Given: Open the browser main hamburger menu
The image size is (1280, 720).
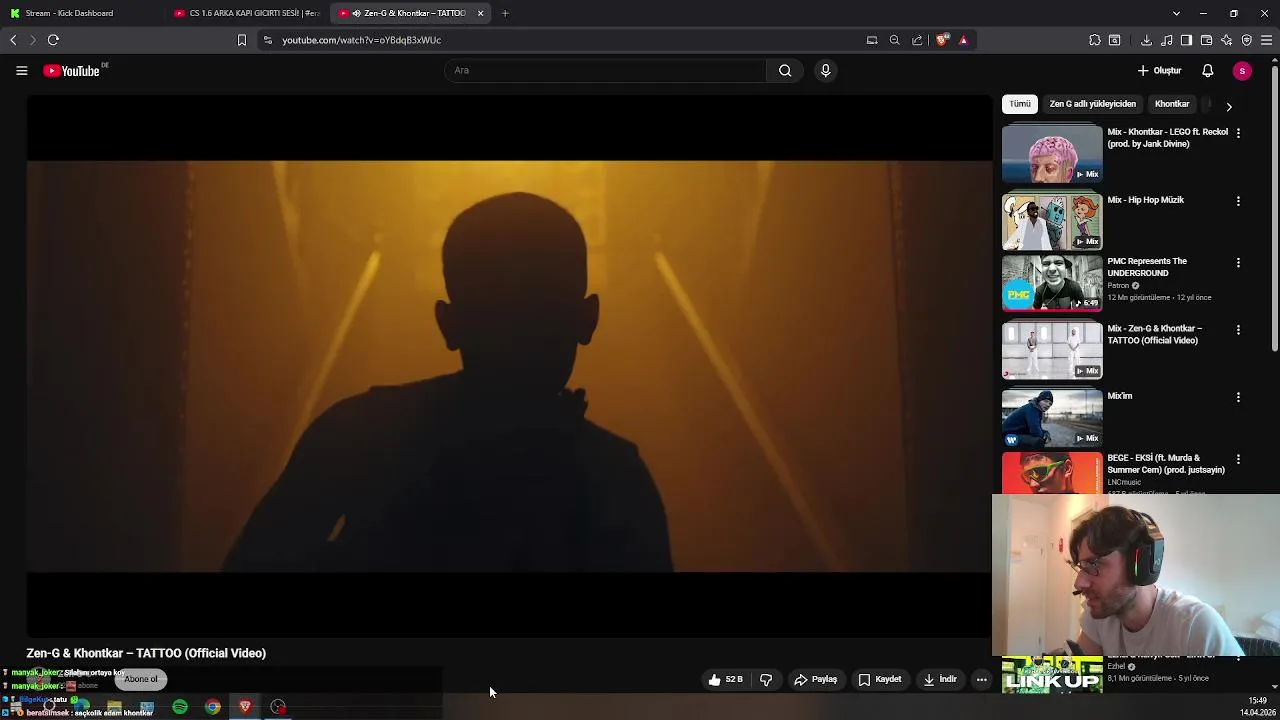Looking at the screenshot, I should [x=1266, y=40].
